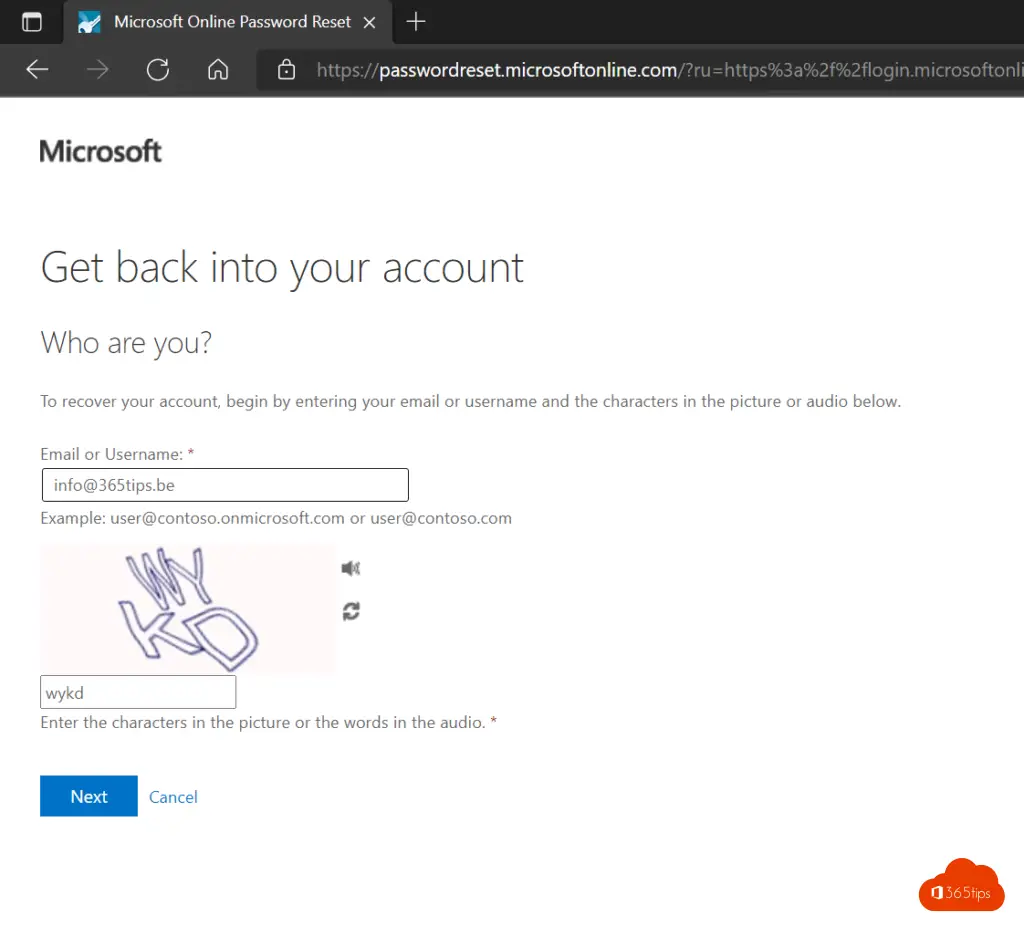The width and height of the screenshot is (1024, 947).
Task: Select the address bar URL
Action: pos(669,70)
